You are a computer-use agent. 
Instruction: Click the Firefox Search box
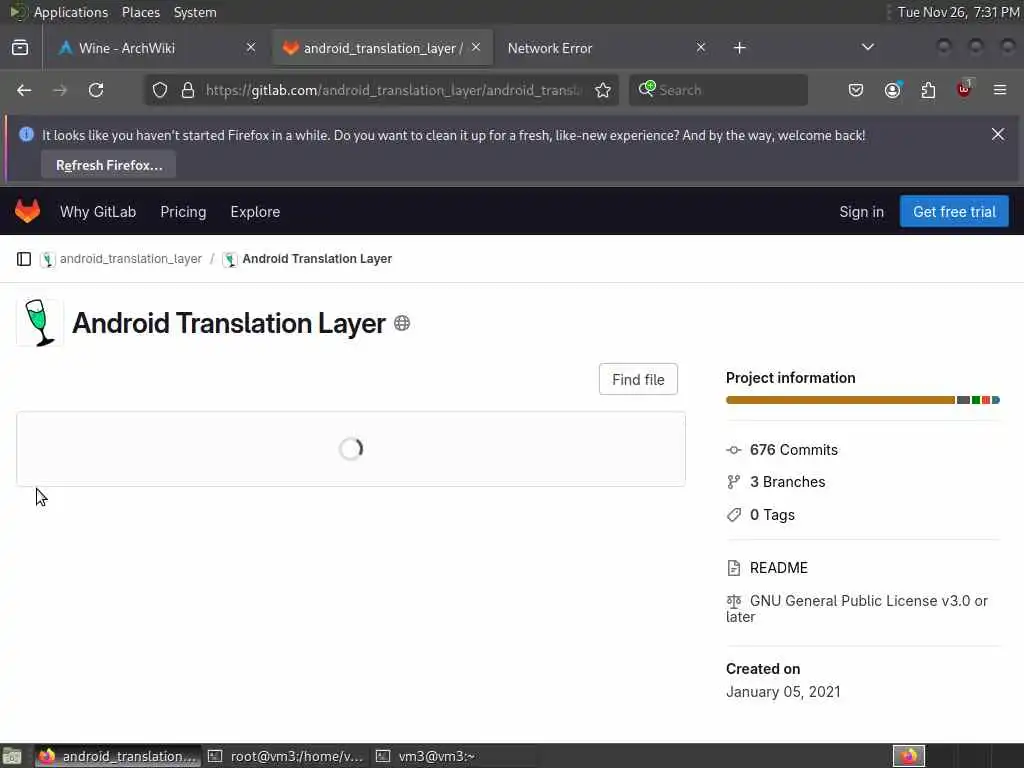(718, 90)
